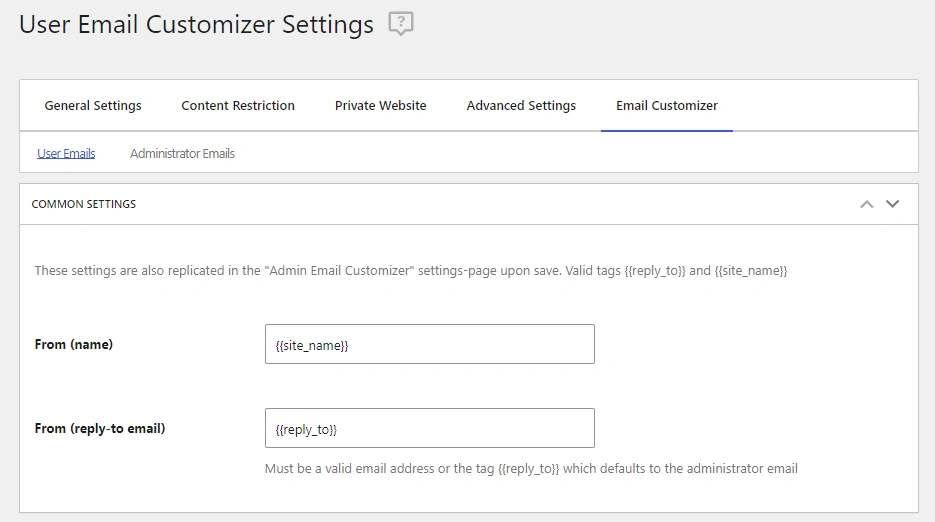Viewport: 935px width, 522px height.
Task: Click the up chevron in Common Settings
Action: pos(867,204)
